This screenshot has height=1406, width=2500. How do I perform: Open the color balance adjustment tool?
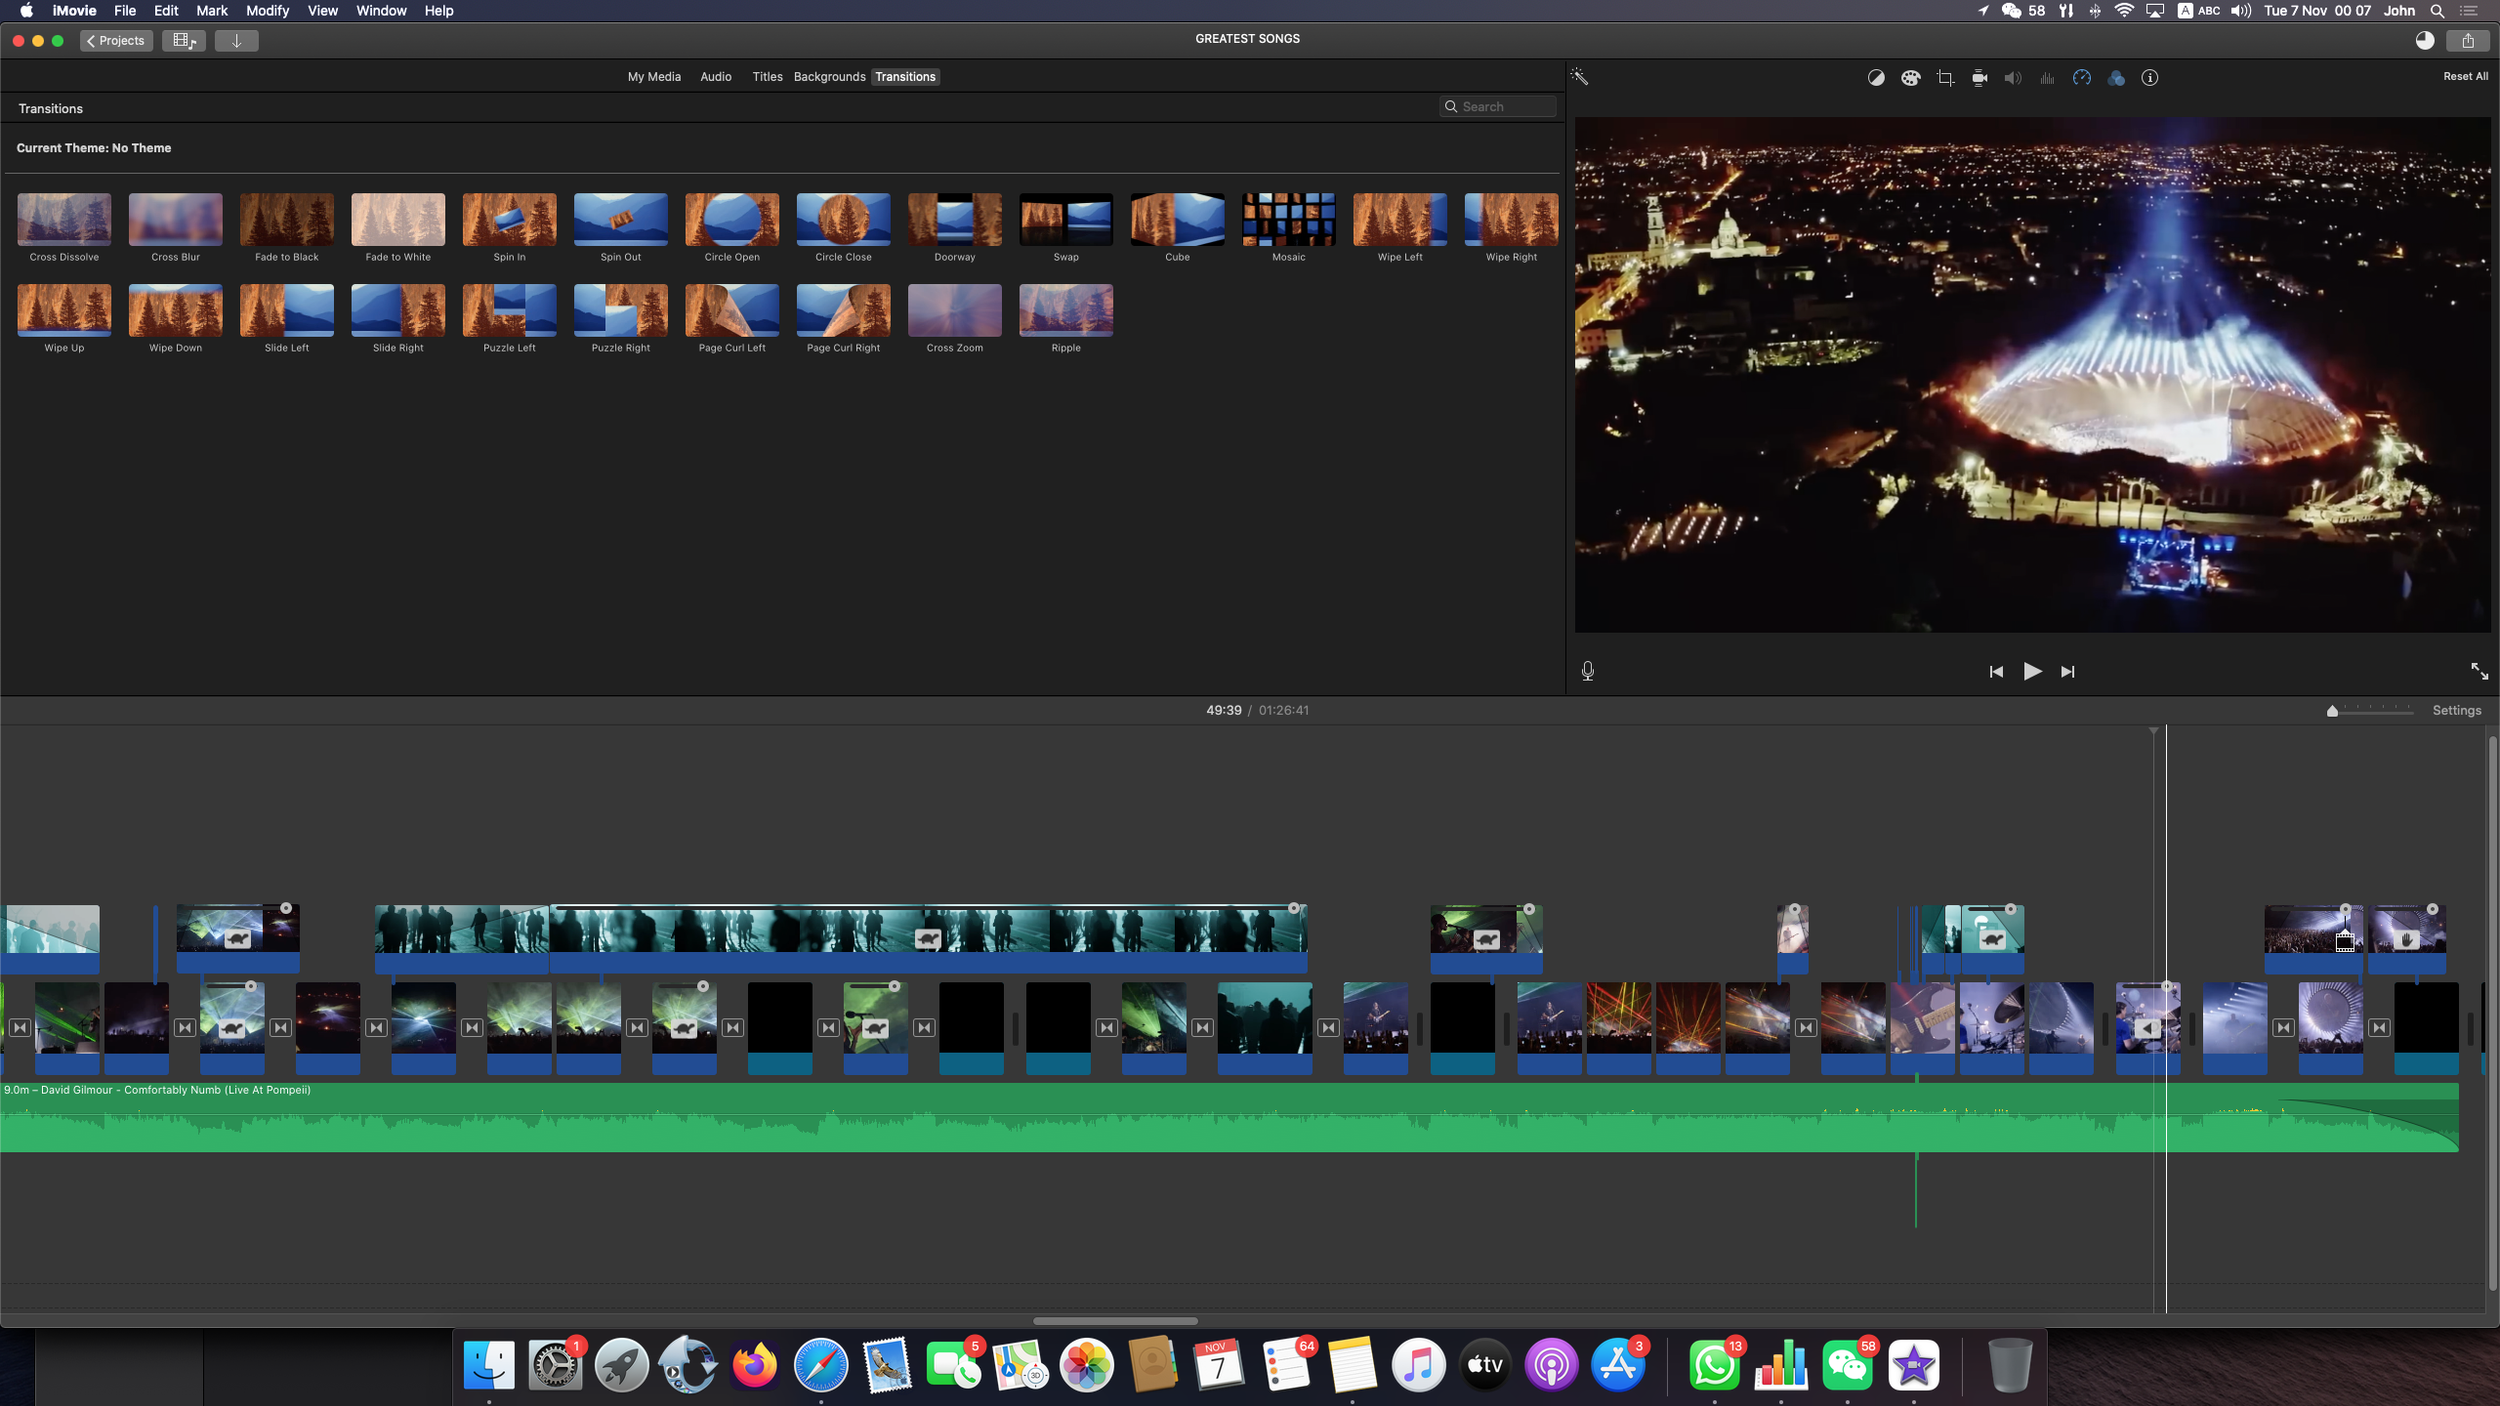(x=1876, y=78)
